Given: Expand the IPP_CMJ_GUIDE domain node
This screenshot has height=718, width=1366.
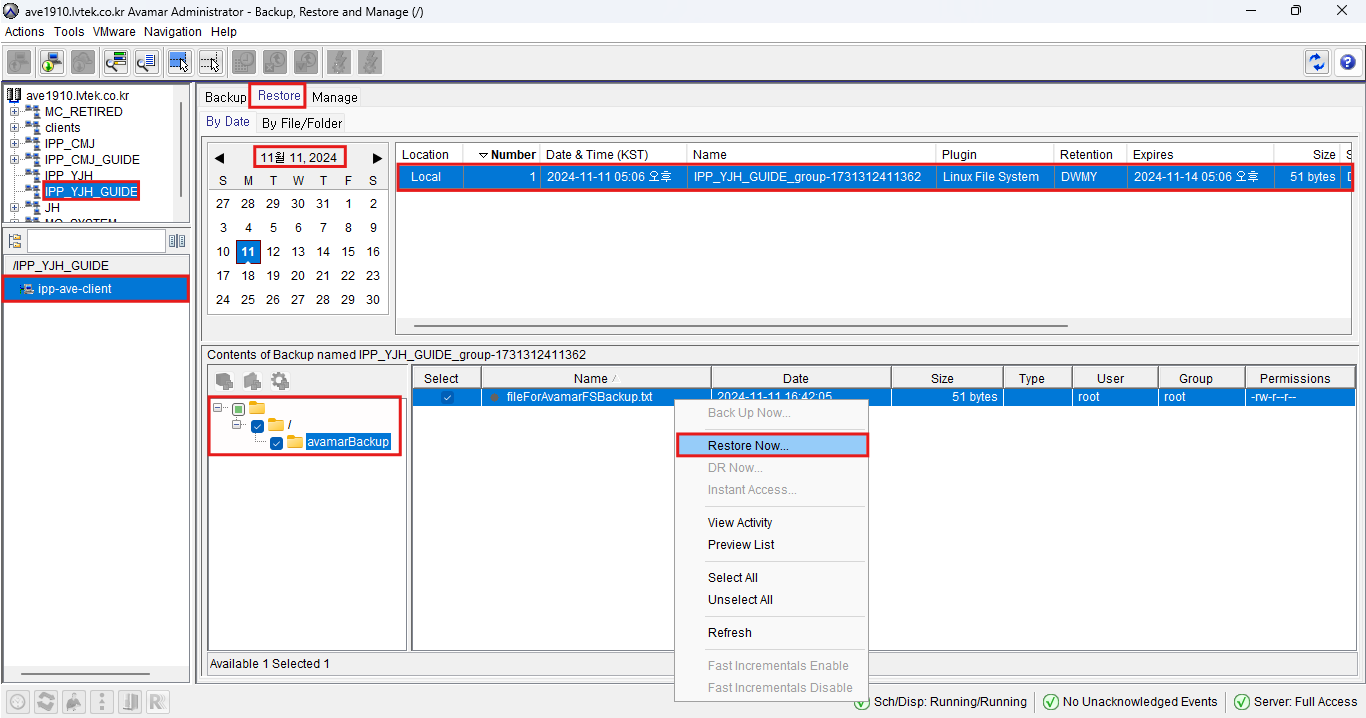Looking at the screenshot, I should tap(15, 160).
